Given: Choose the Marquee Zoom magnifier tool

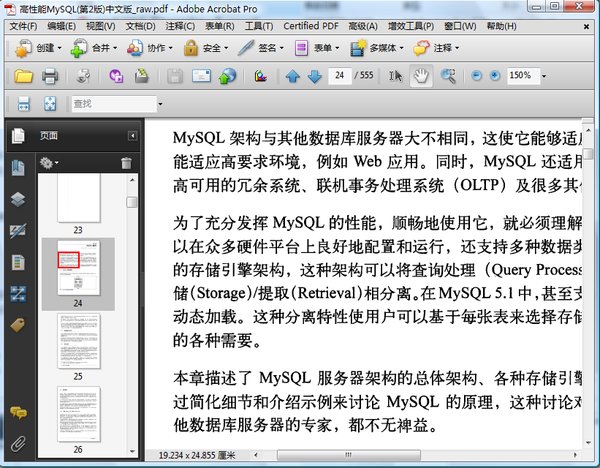Looking at the screenshot, I should 448,76.
